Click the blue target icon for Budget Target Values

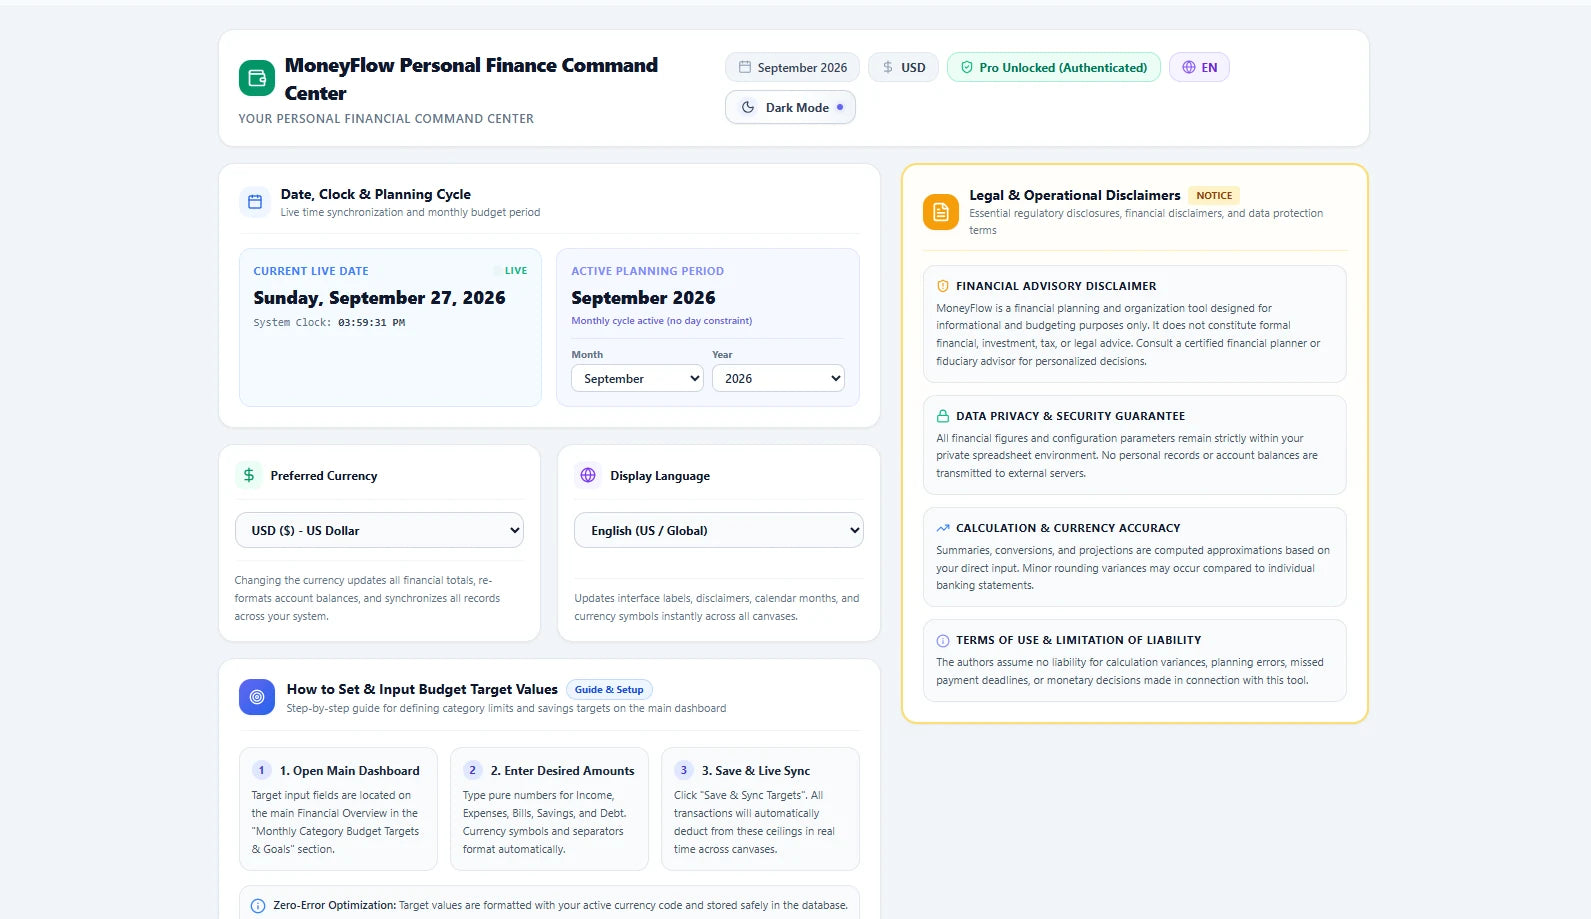tap(257, 697)
